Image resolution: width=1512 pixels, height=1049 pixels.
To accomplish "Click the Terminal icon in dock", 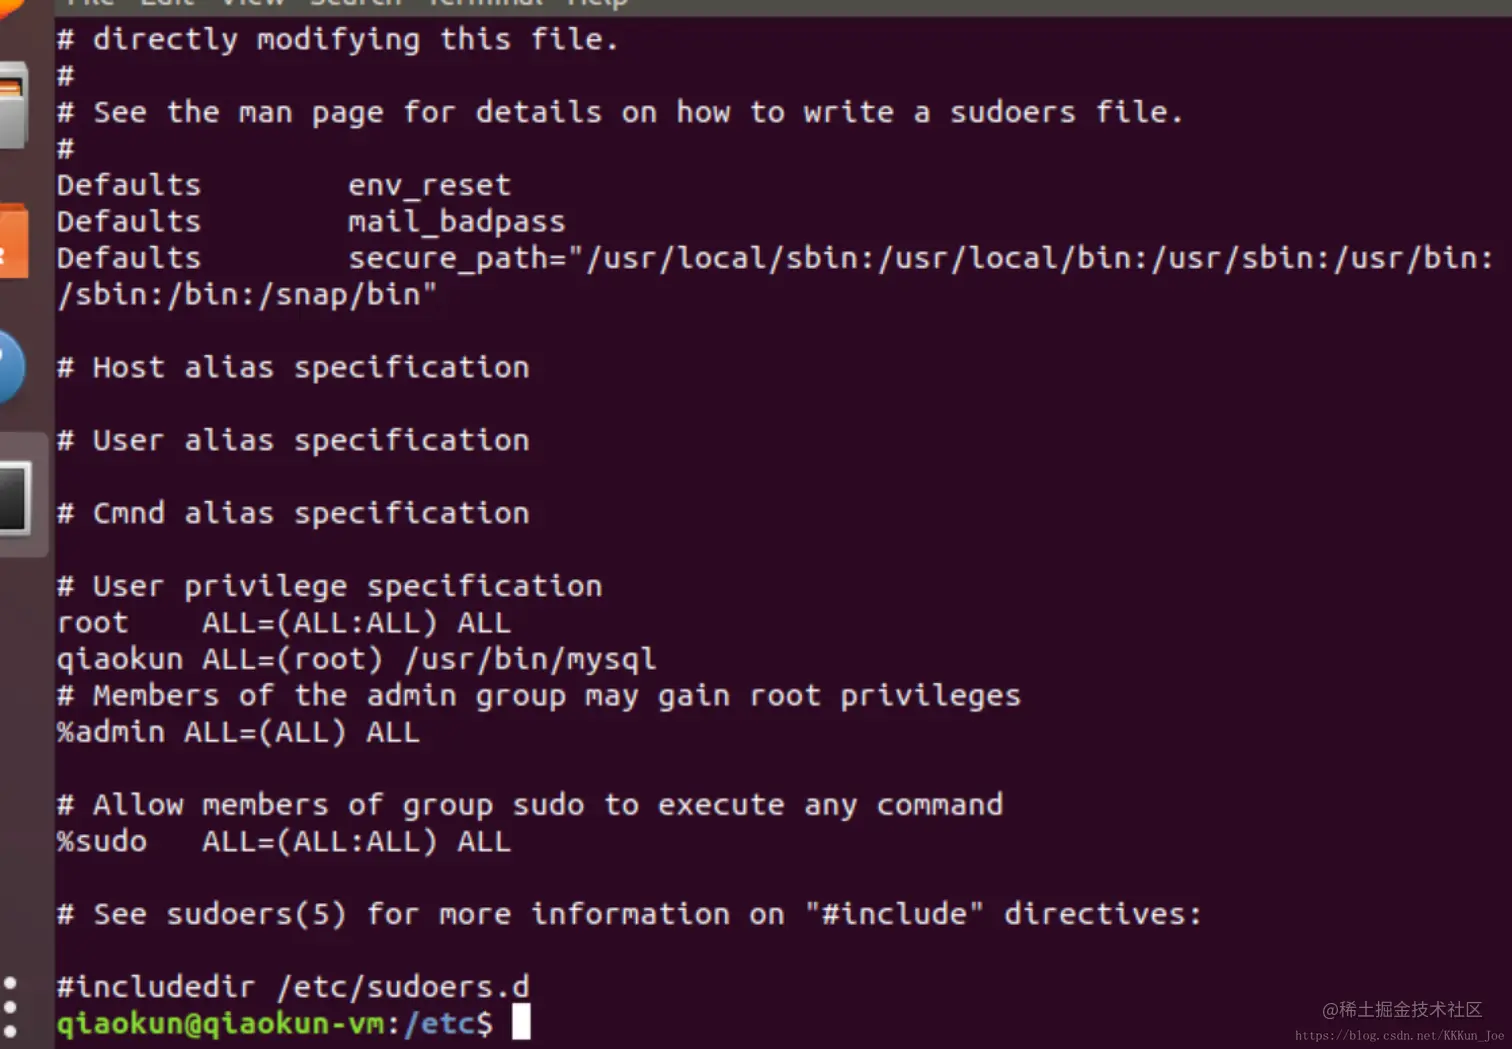I will pos(14,497).
